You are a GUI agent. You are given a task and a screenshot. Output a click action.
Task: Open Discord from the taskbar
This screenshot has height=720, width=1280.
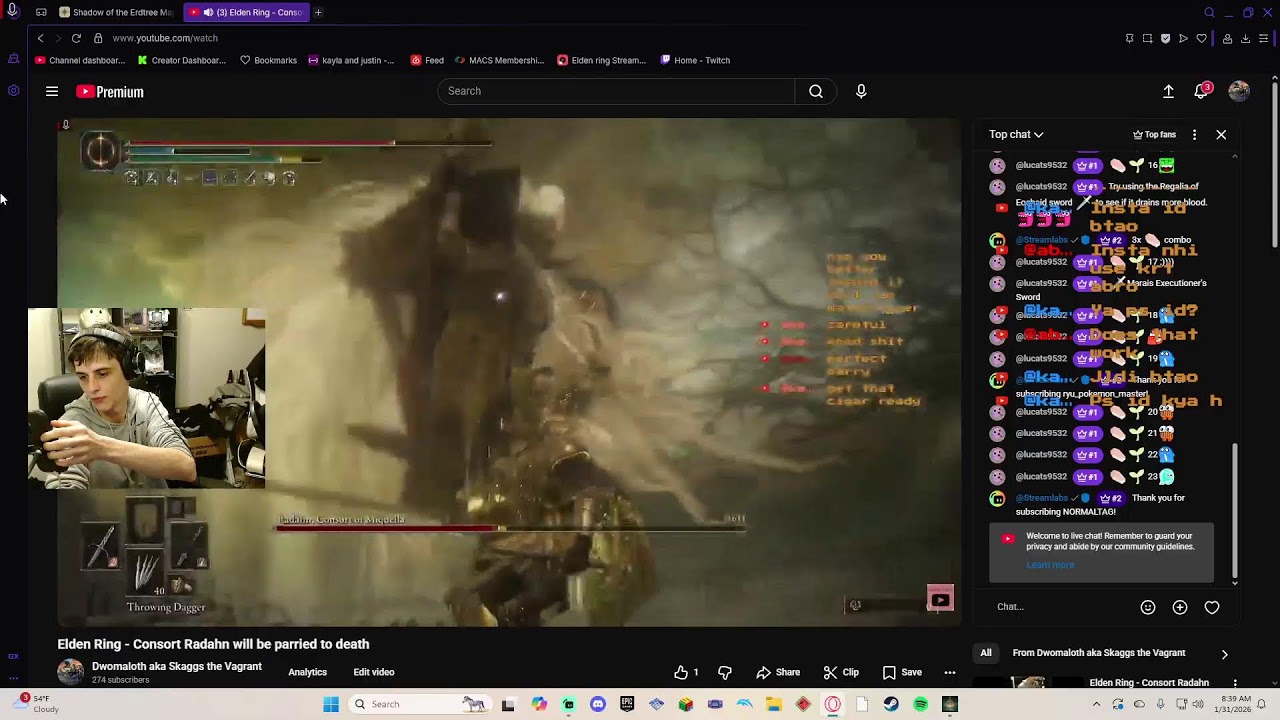pos(598,704)
